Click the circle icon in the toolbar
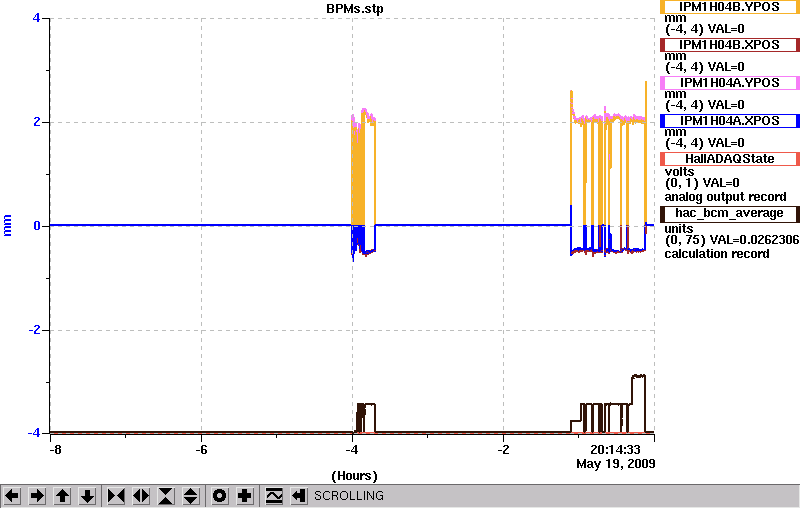The width and height of the screenshot is (800, 508). click(x=220, y=496)
